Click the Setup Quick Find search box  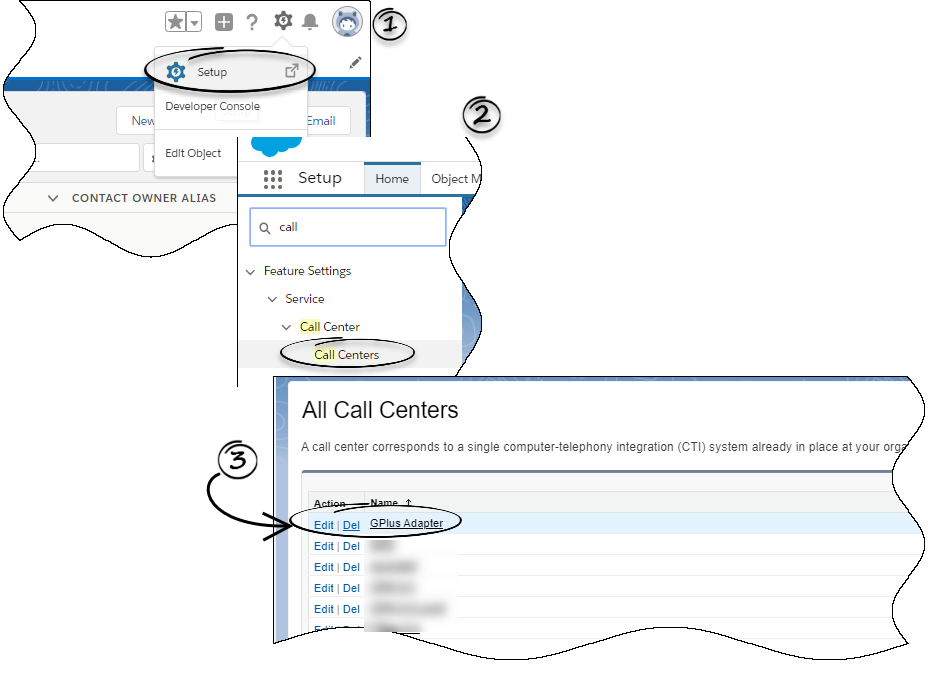point(347,227)
